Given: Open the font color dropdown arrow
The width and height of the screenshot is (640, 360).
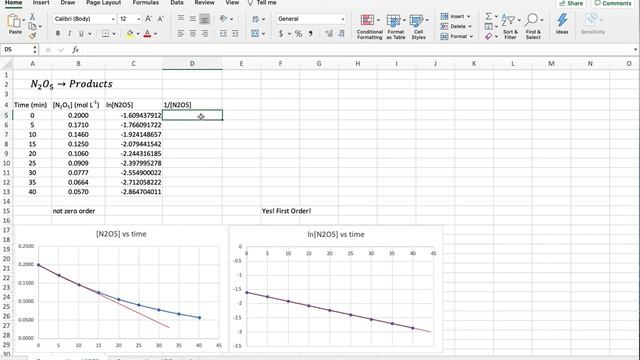Looking at the screenshot, I should 156,34.
